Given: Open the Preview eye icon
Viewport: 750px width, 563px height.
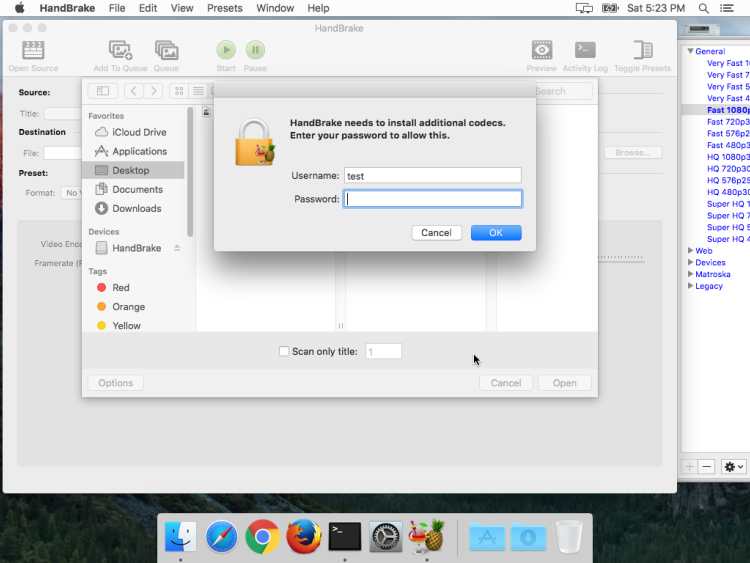Looking at the screenshot, I should 542,50.
